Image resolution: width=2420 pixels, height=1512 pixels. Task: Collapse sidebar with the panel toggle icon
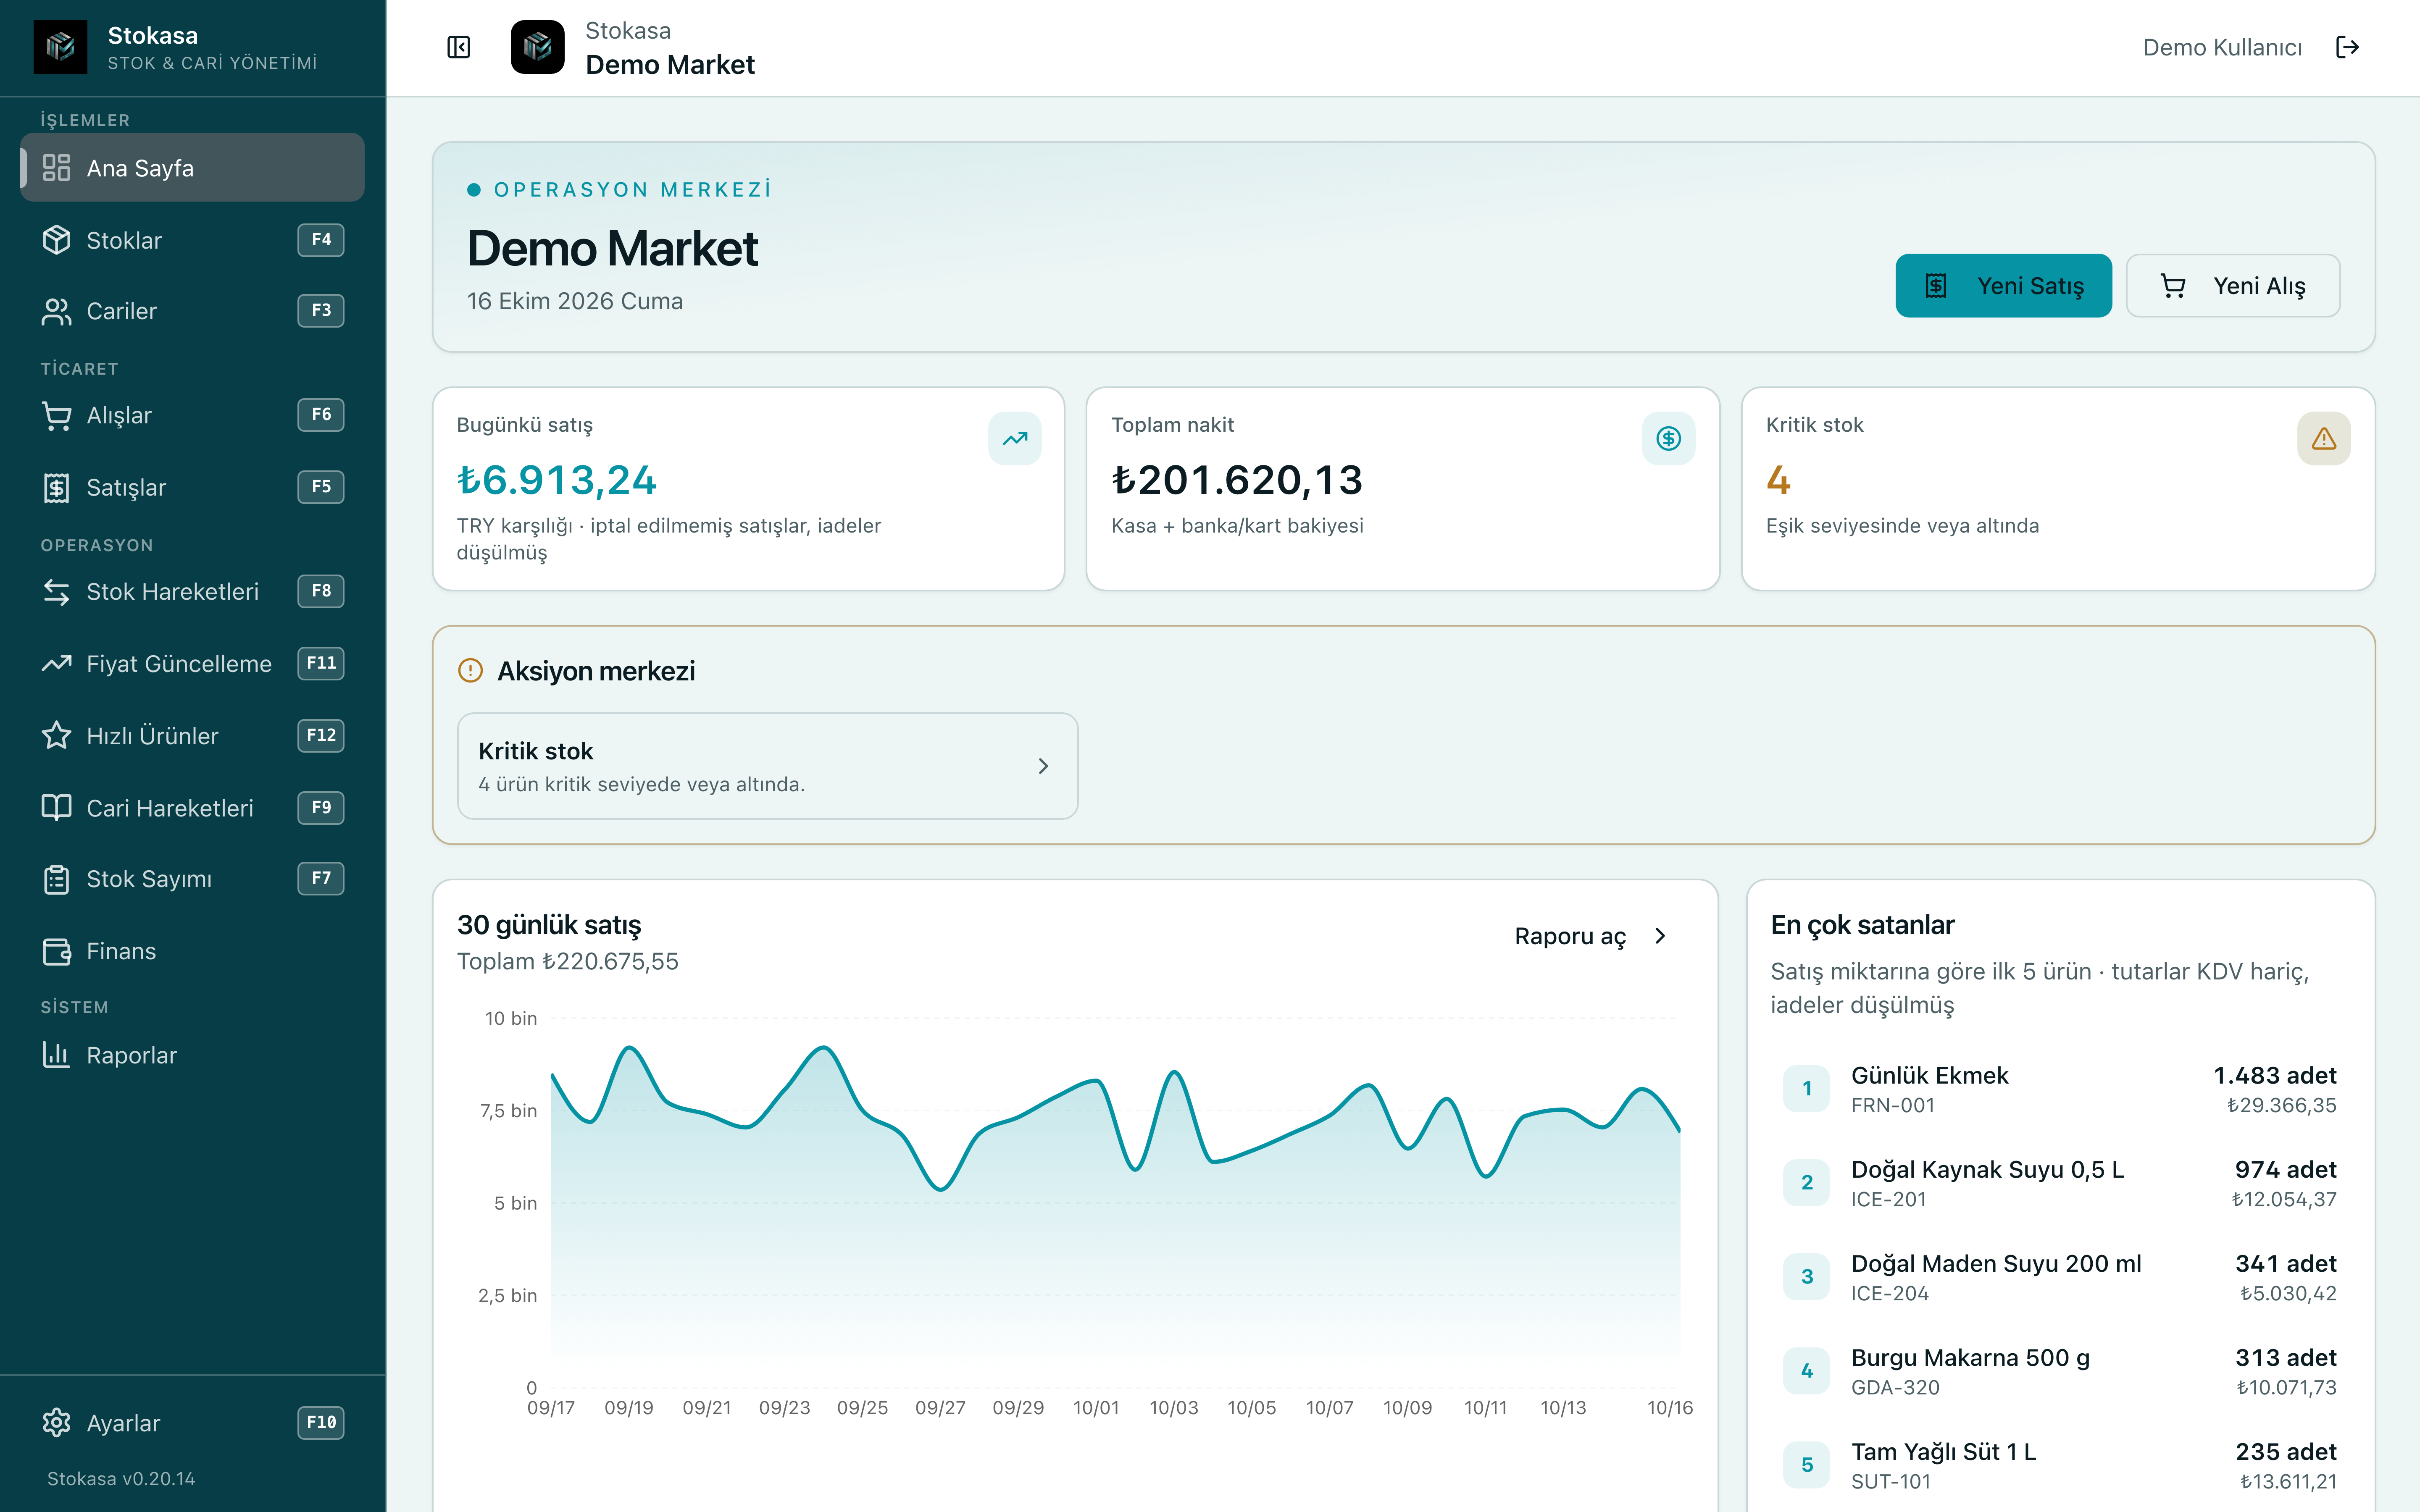pyautogui.click(x=458, y=47)
